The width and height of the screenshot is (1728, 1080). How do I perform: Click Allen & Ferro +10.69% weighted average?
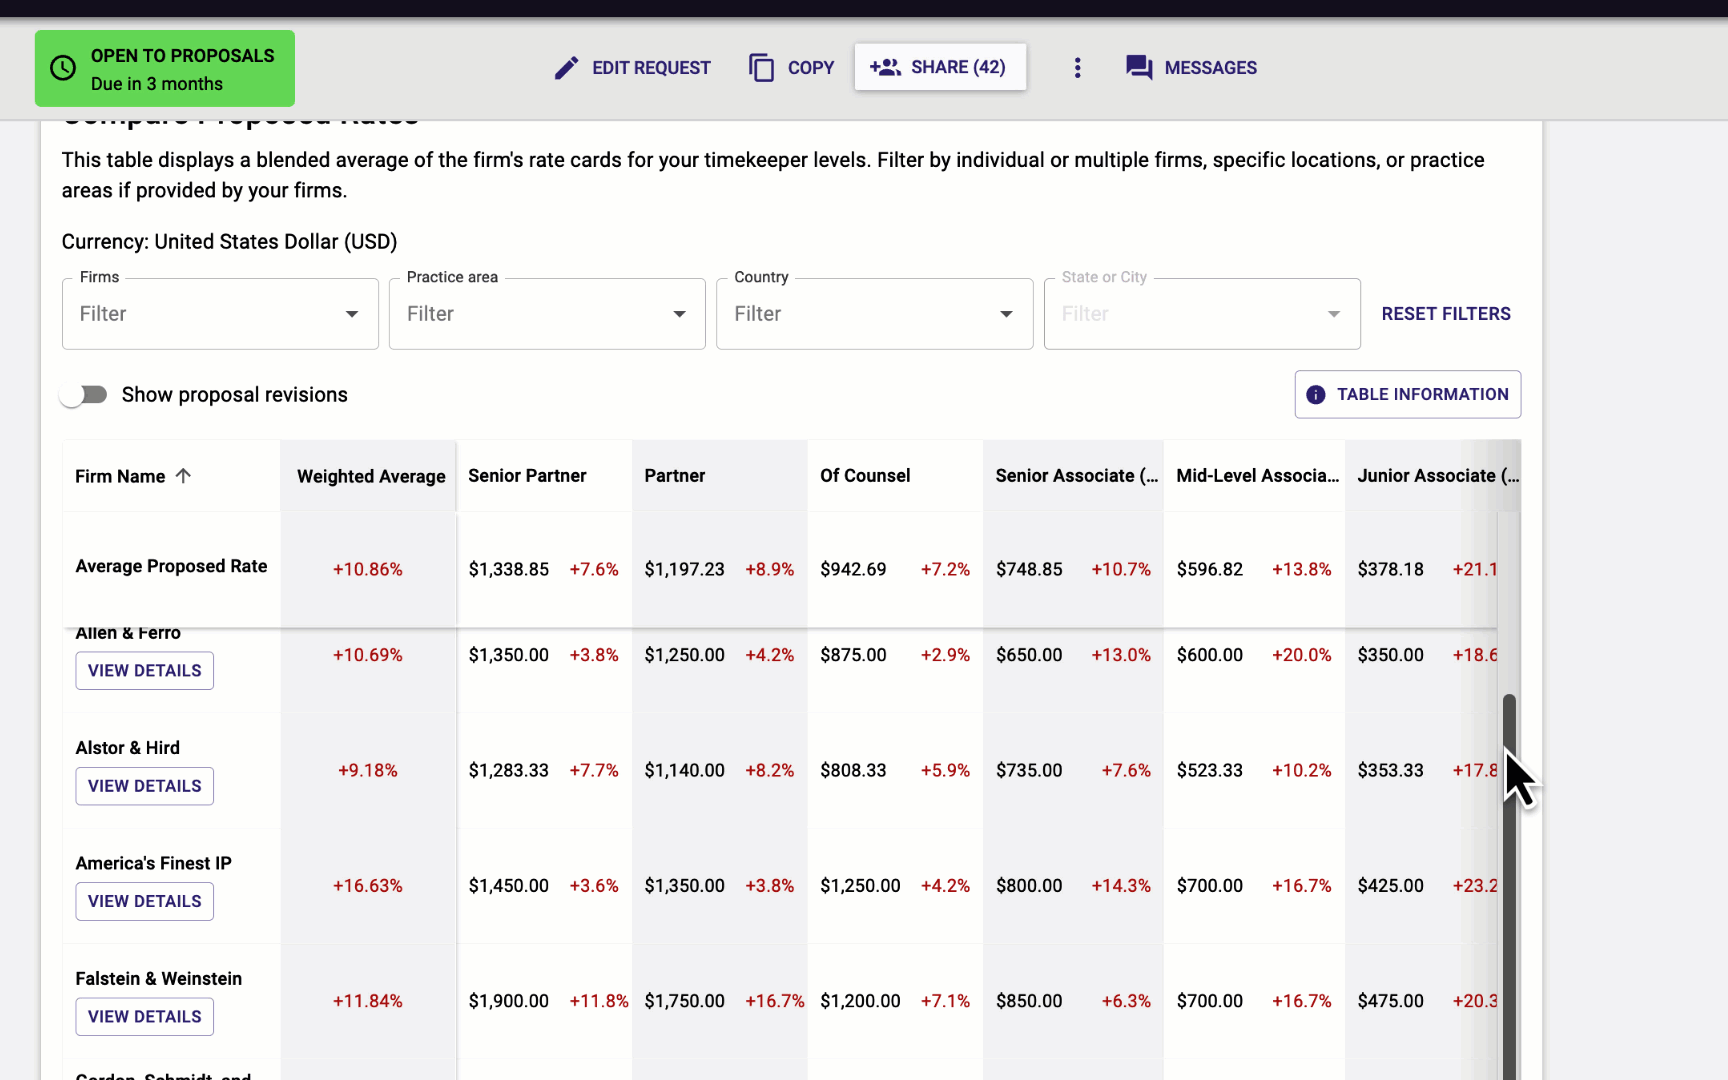click(368, 655)
